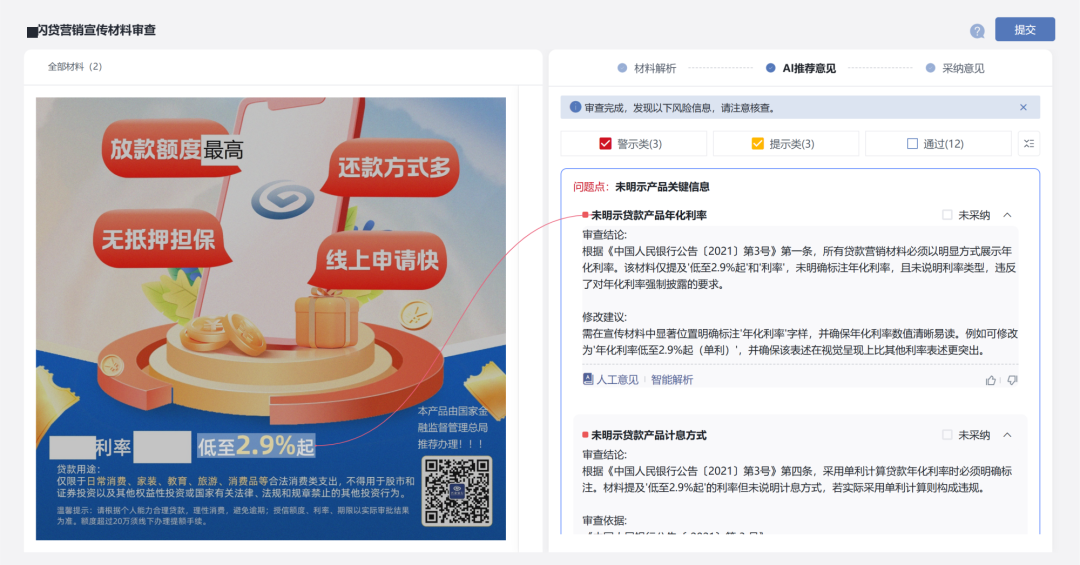Give thumbs up to the first finding
Viewport: 1080px width, 565px height.
[990, 380]
